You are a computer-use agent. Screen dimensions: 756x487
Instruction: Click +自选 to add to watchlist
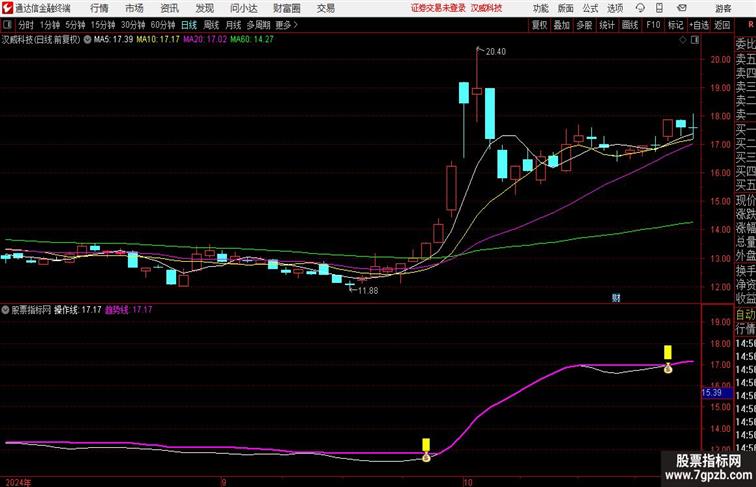pos(699,25)
